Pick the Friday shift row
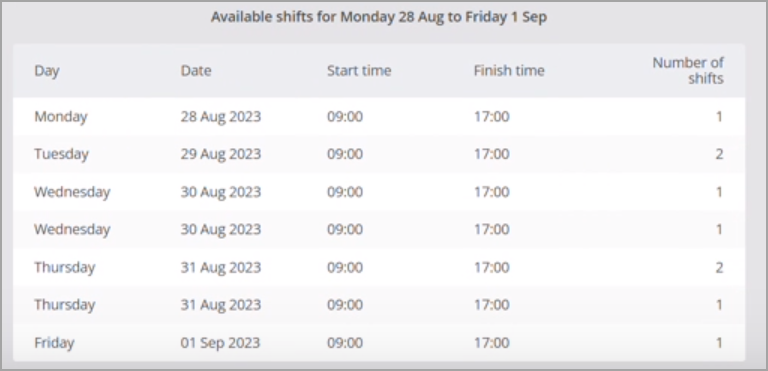The width and height of the screenshot is (768, 371). pyautogui.click(x=379, y=342)
